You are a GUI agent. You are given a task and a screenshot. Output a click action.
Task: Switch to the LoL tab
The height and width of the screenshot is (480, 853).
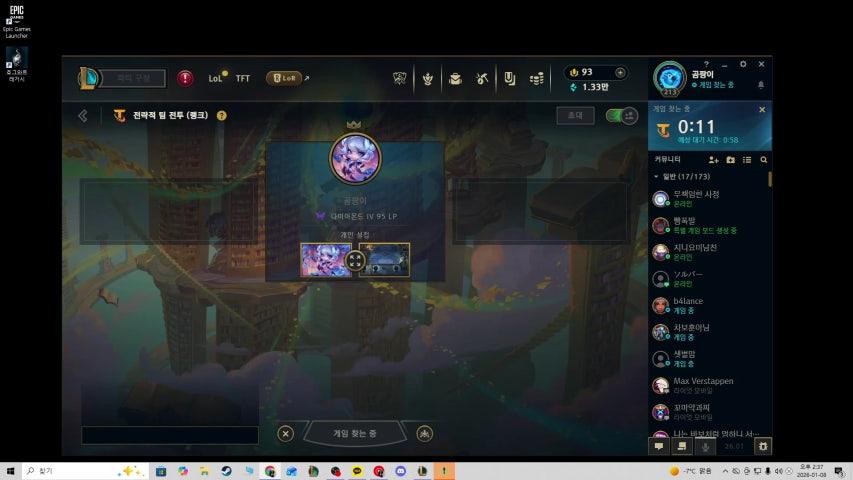(x=217, y=78)
